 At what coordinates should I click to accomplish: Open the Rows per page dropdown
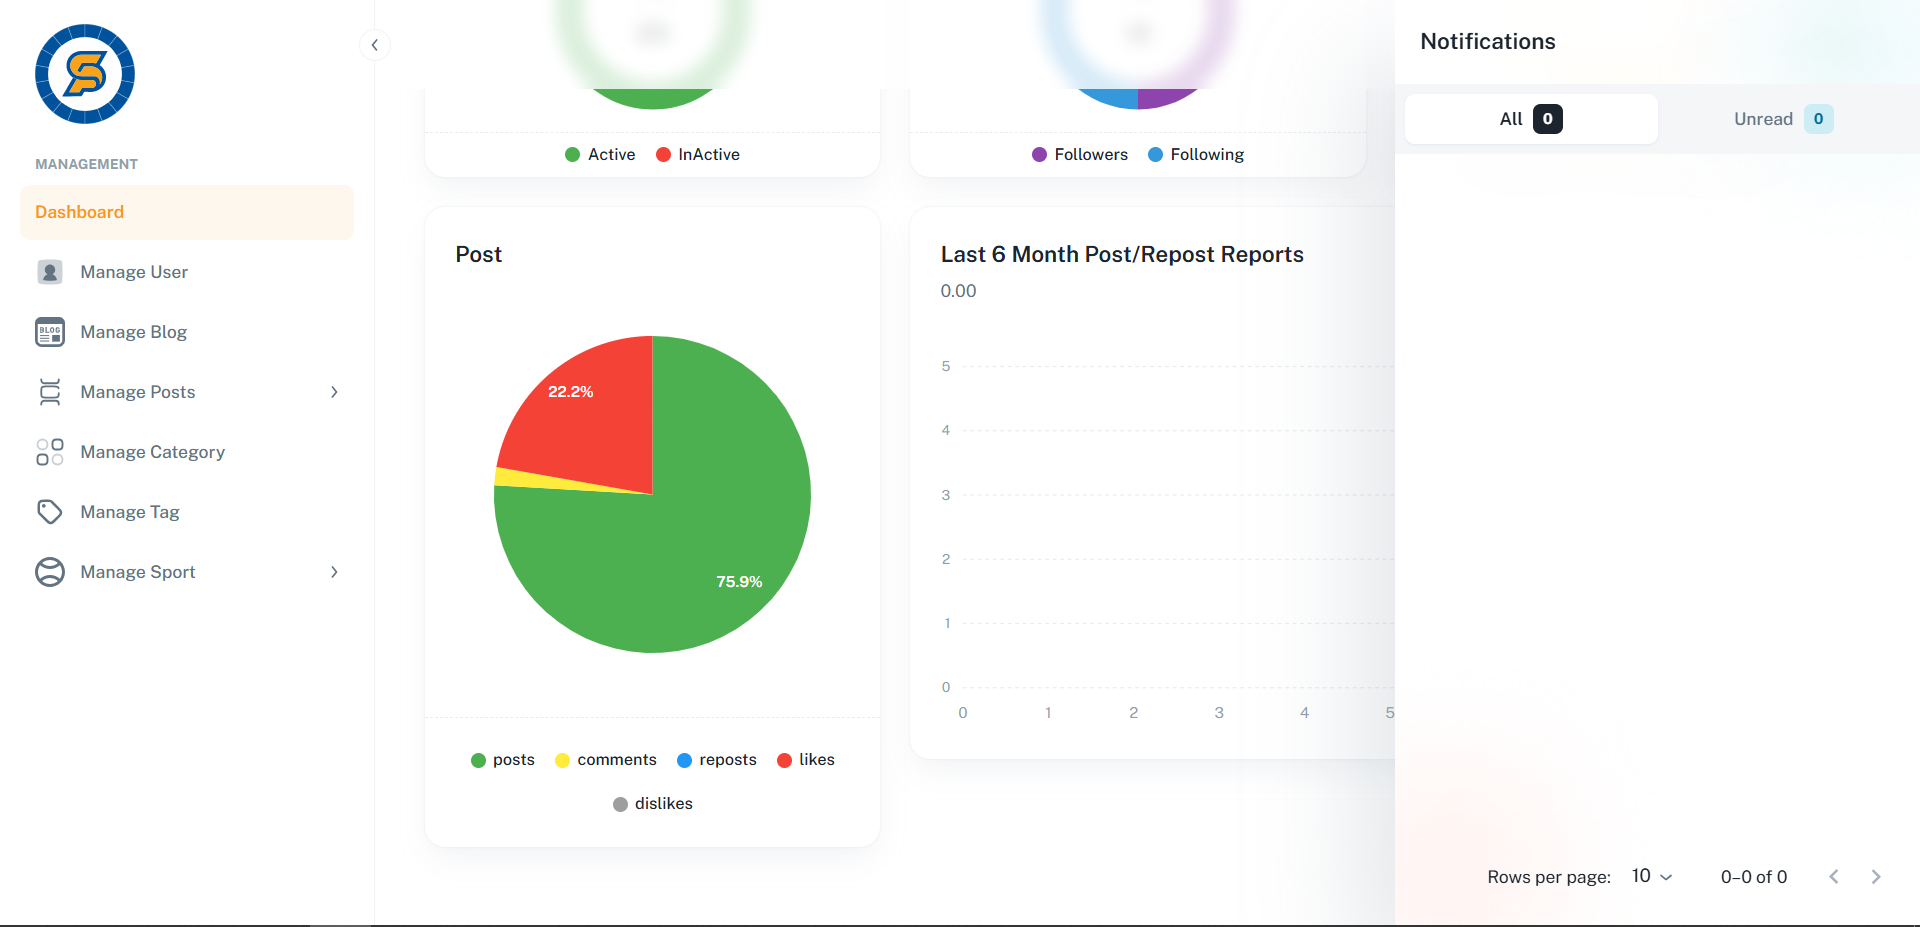[x=1652, y=876]
